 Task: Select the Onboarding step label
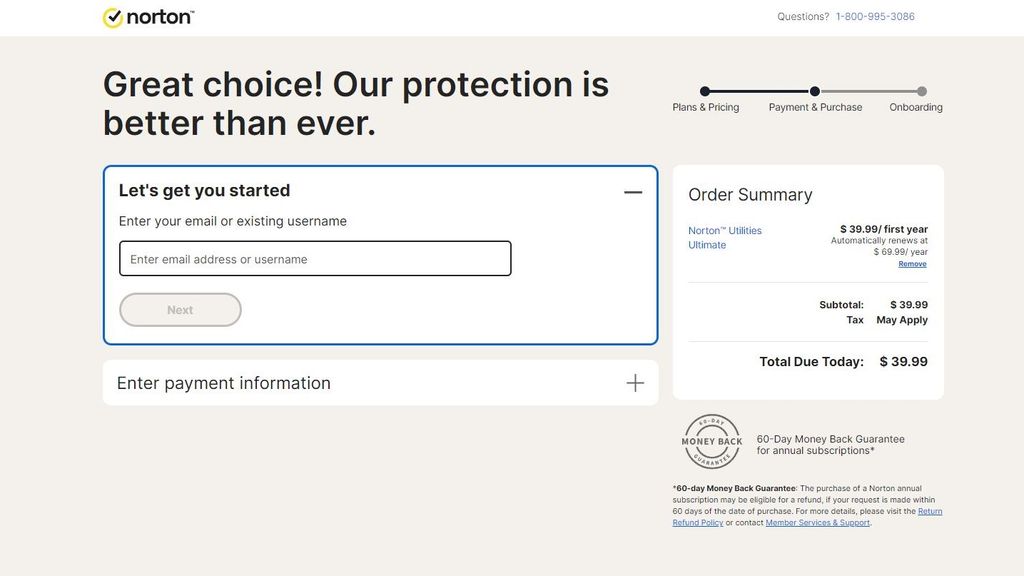click(x=915, y=107)
